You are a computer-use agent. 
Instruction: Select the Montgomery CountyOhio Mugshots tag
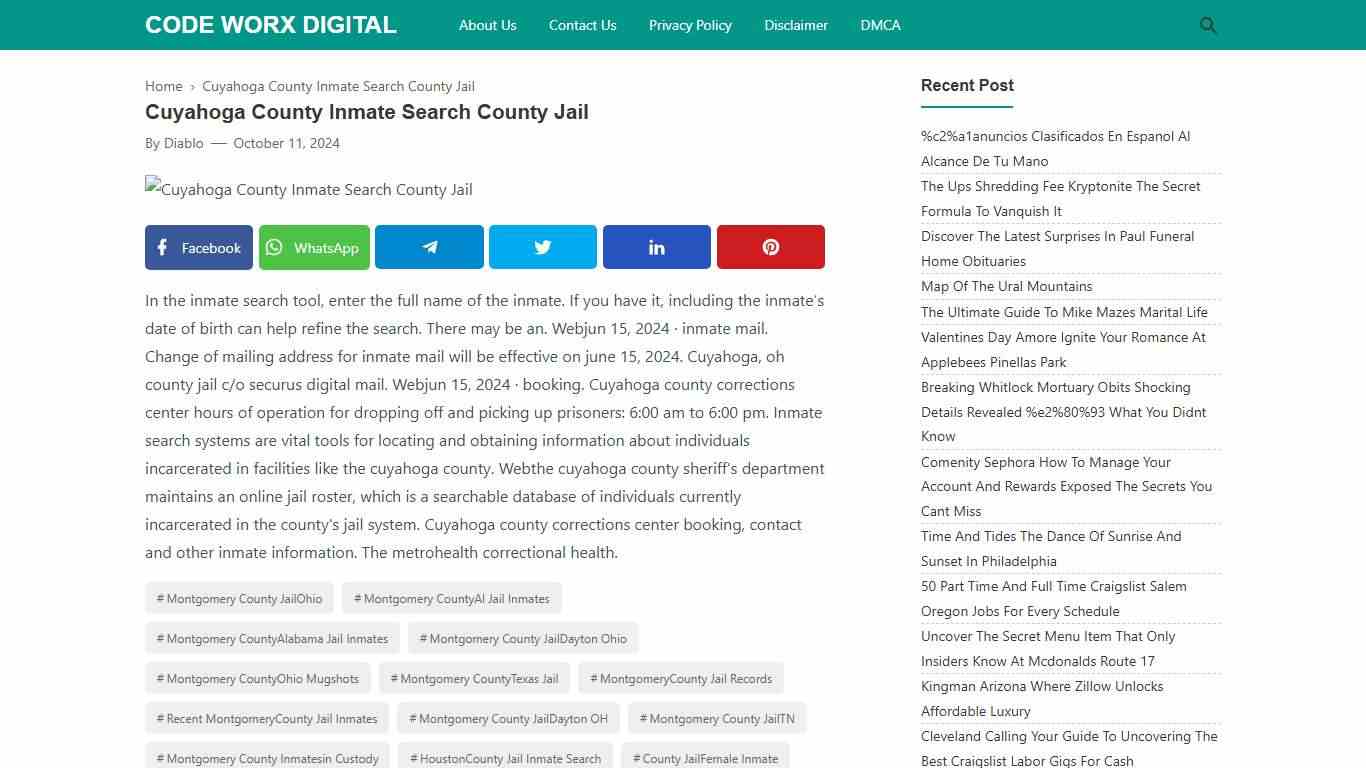click(257, 678)
